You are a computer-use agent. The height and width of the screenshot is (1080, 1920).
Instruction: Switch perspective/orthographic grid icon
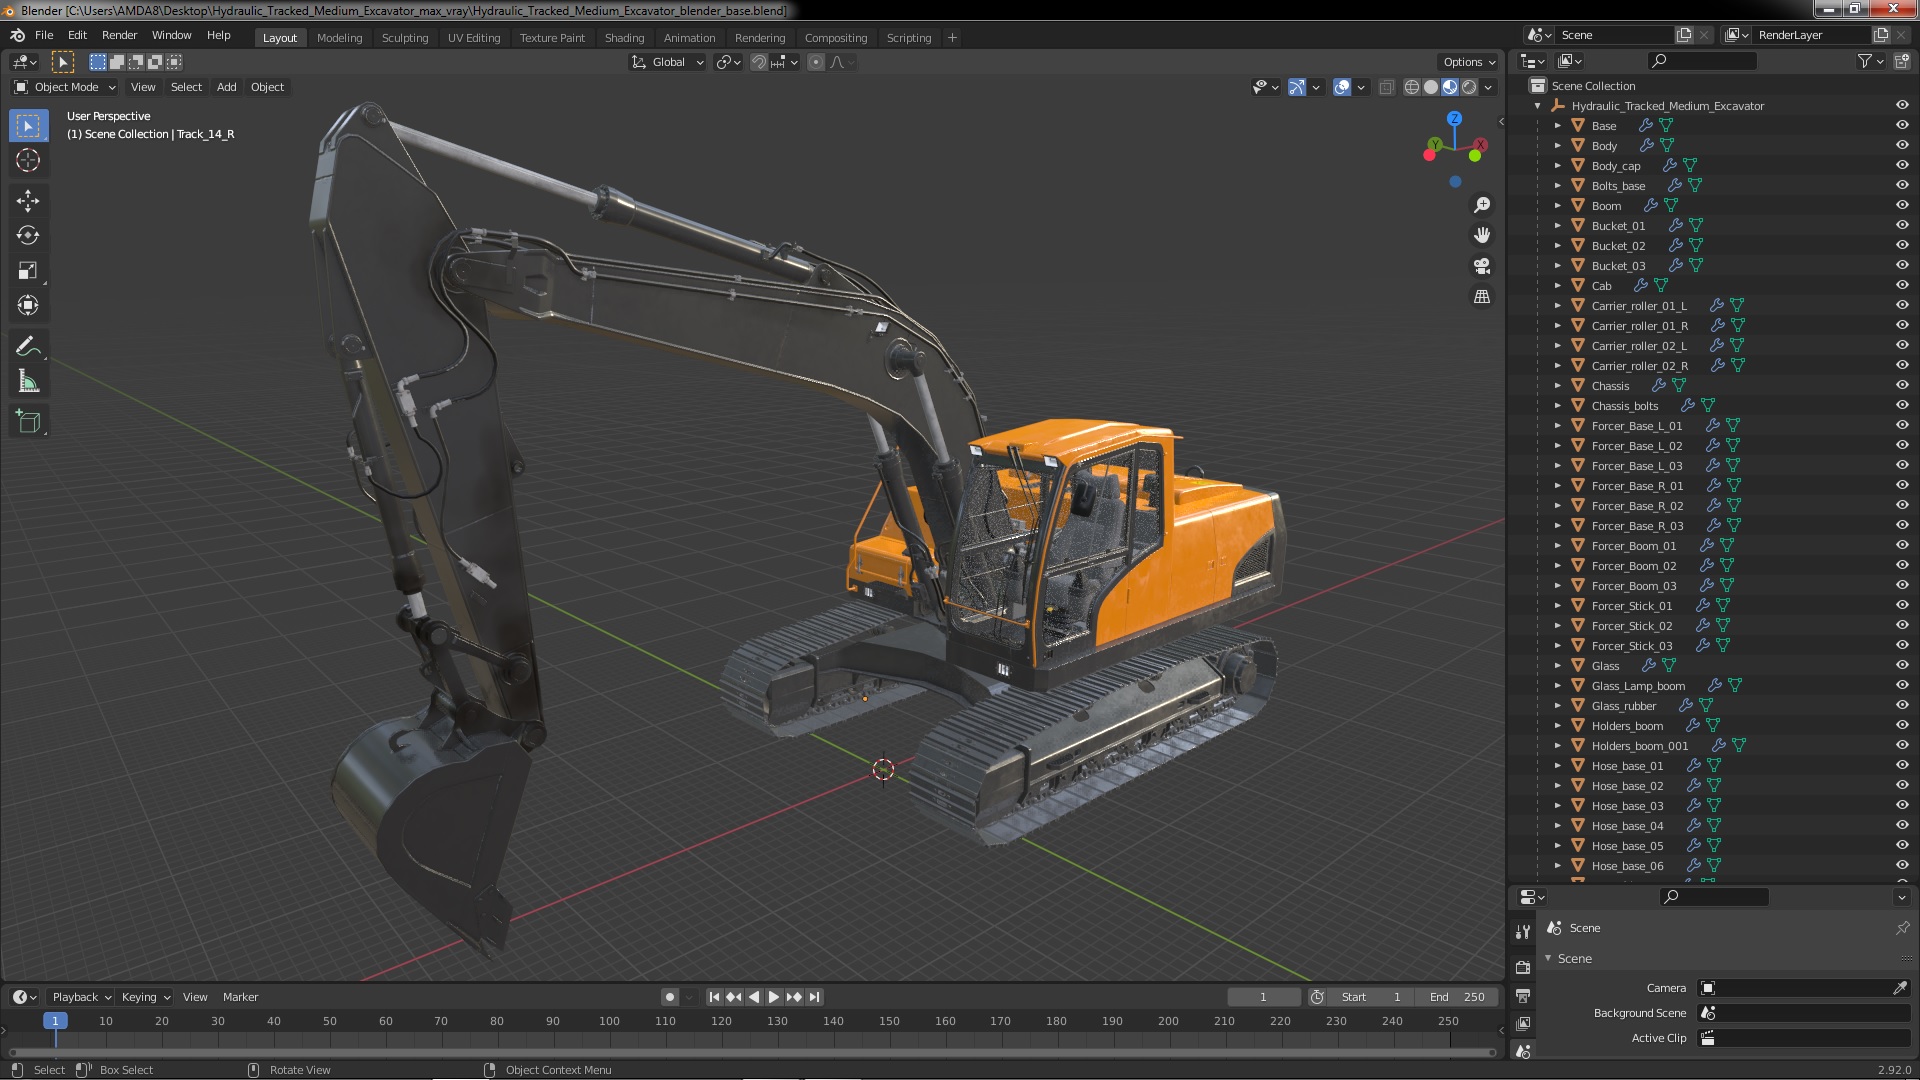(x=1482, y=297)
